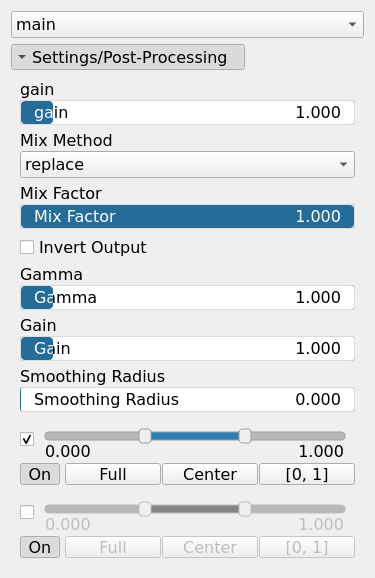Collapse Settings/Post-Processing section
375x578 pixels.
[128, 57]
